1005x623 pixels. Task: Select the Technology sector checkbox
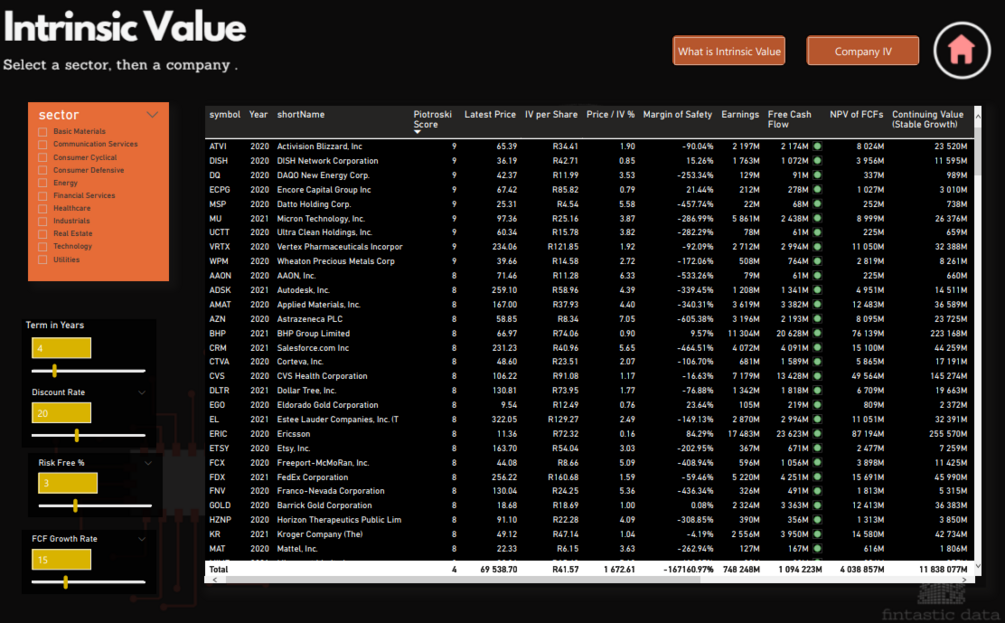pos(43,247)
